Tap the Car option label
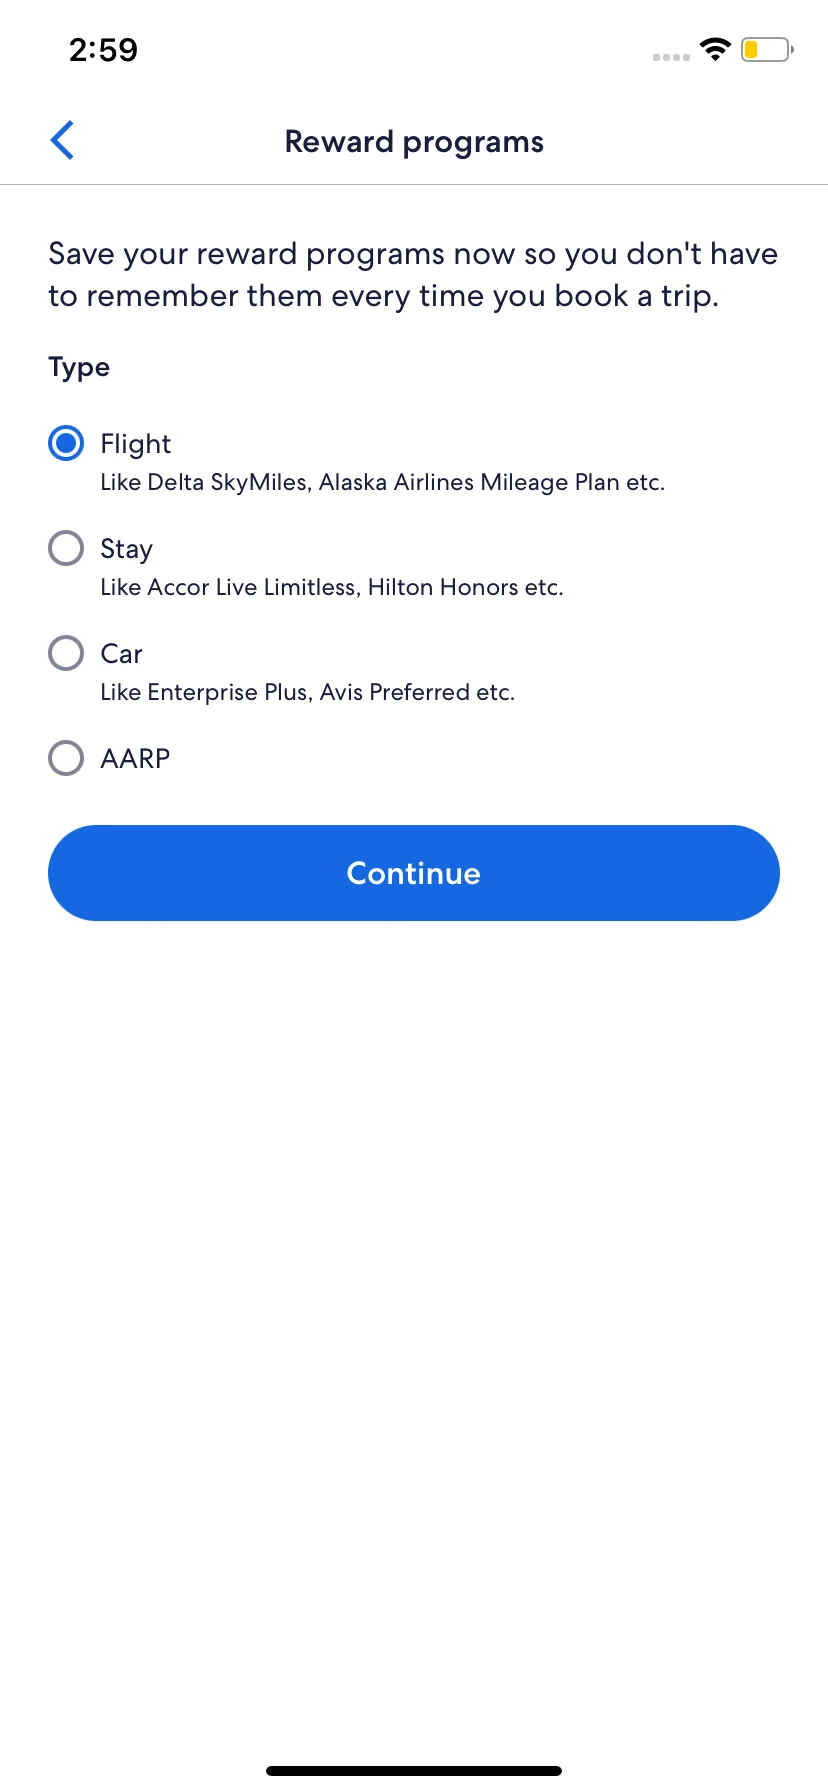The width and height of the screenshot is (828, 1792). (x=122, y=654)
